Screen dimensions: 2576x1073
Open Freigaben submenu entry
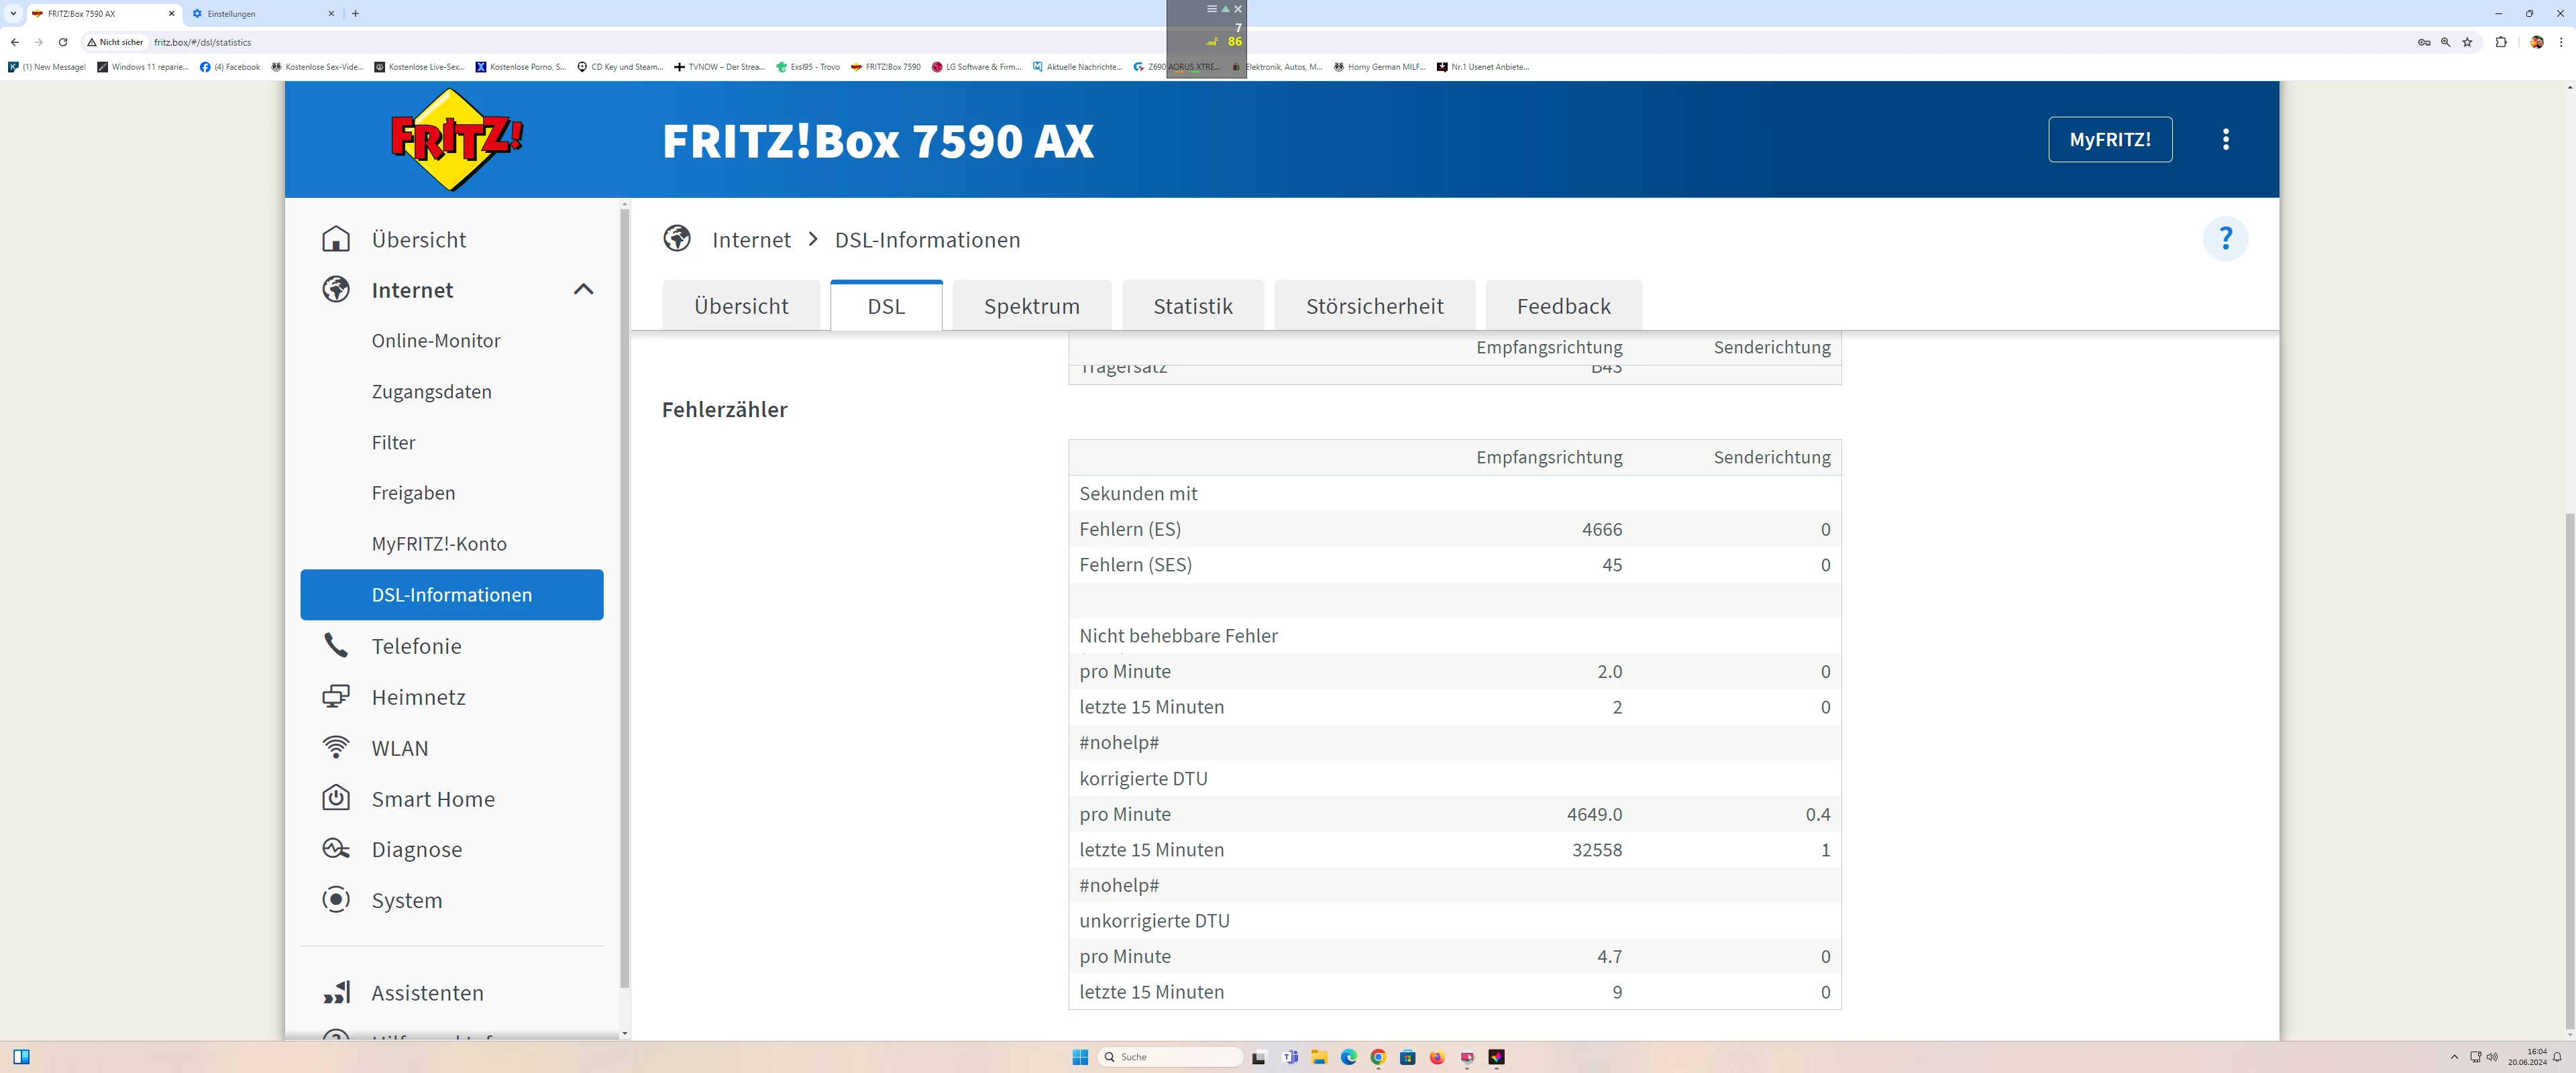click(x=413, y=493)
